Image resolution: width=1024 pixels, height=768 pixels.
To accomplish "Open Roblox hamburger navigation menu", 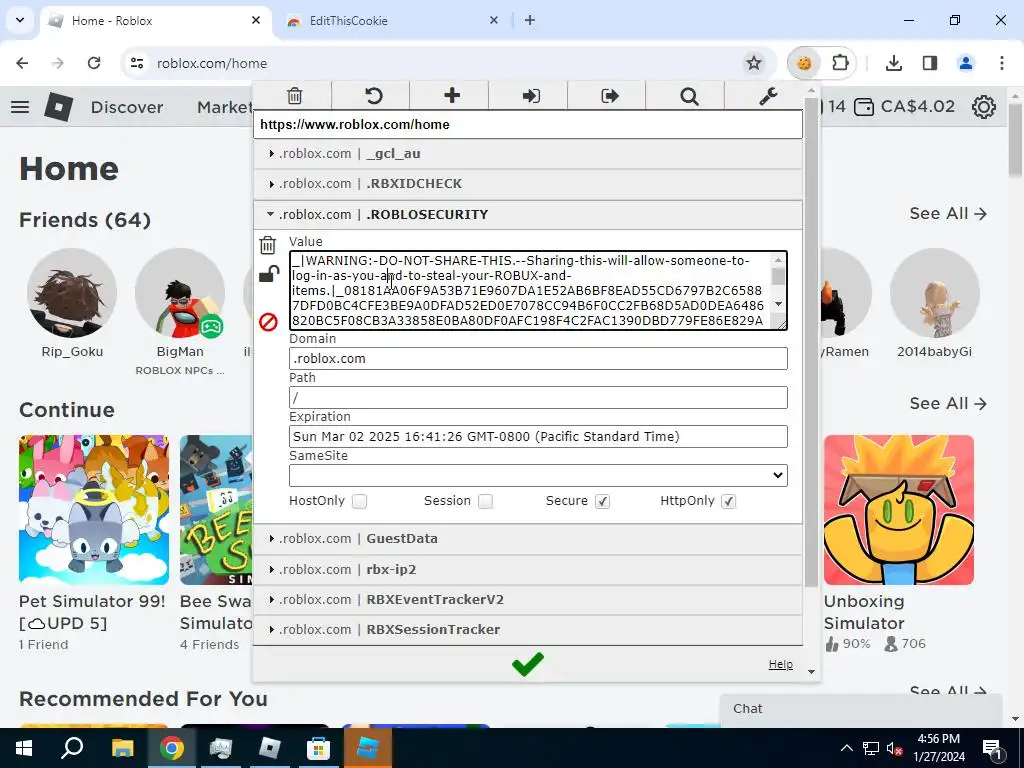I will (20, 106).
